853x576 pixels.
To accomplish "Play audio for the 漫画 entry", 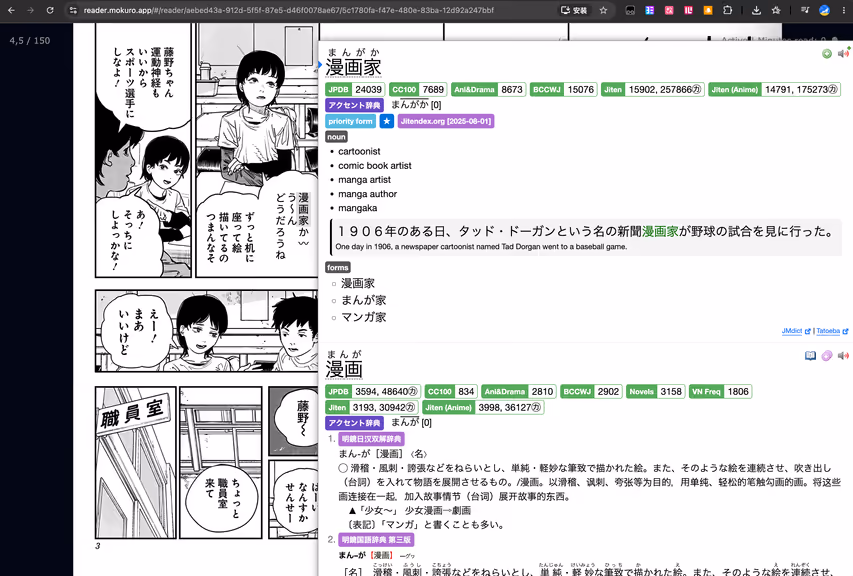I will click(843, 355).
